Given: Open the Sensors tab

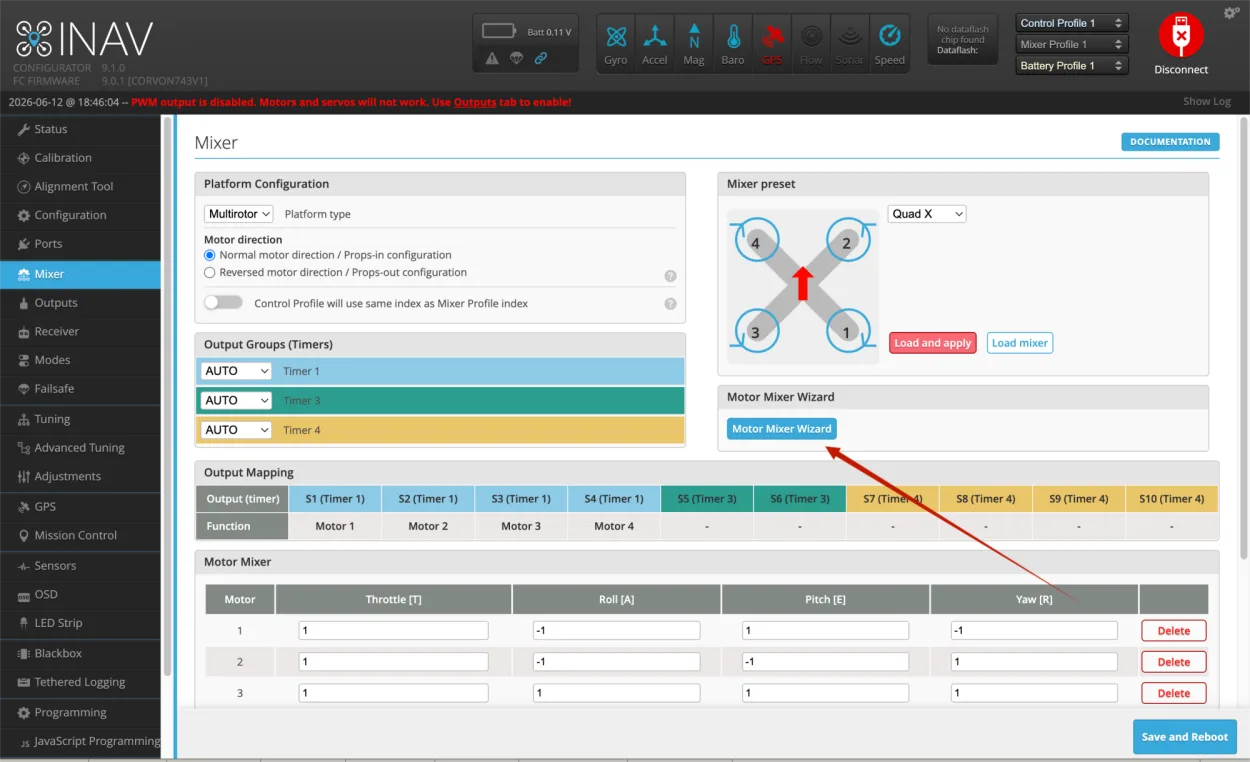Looking at the screenshot, I should (80, 566).
